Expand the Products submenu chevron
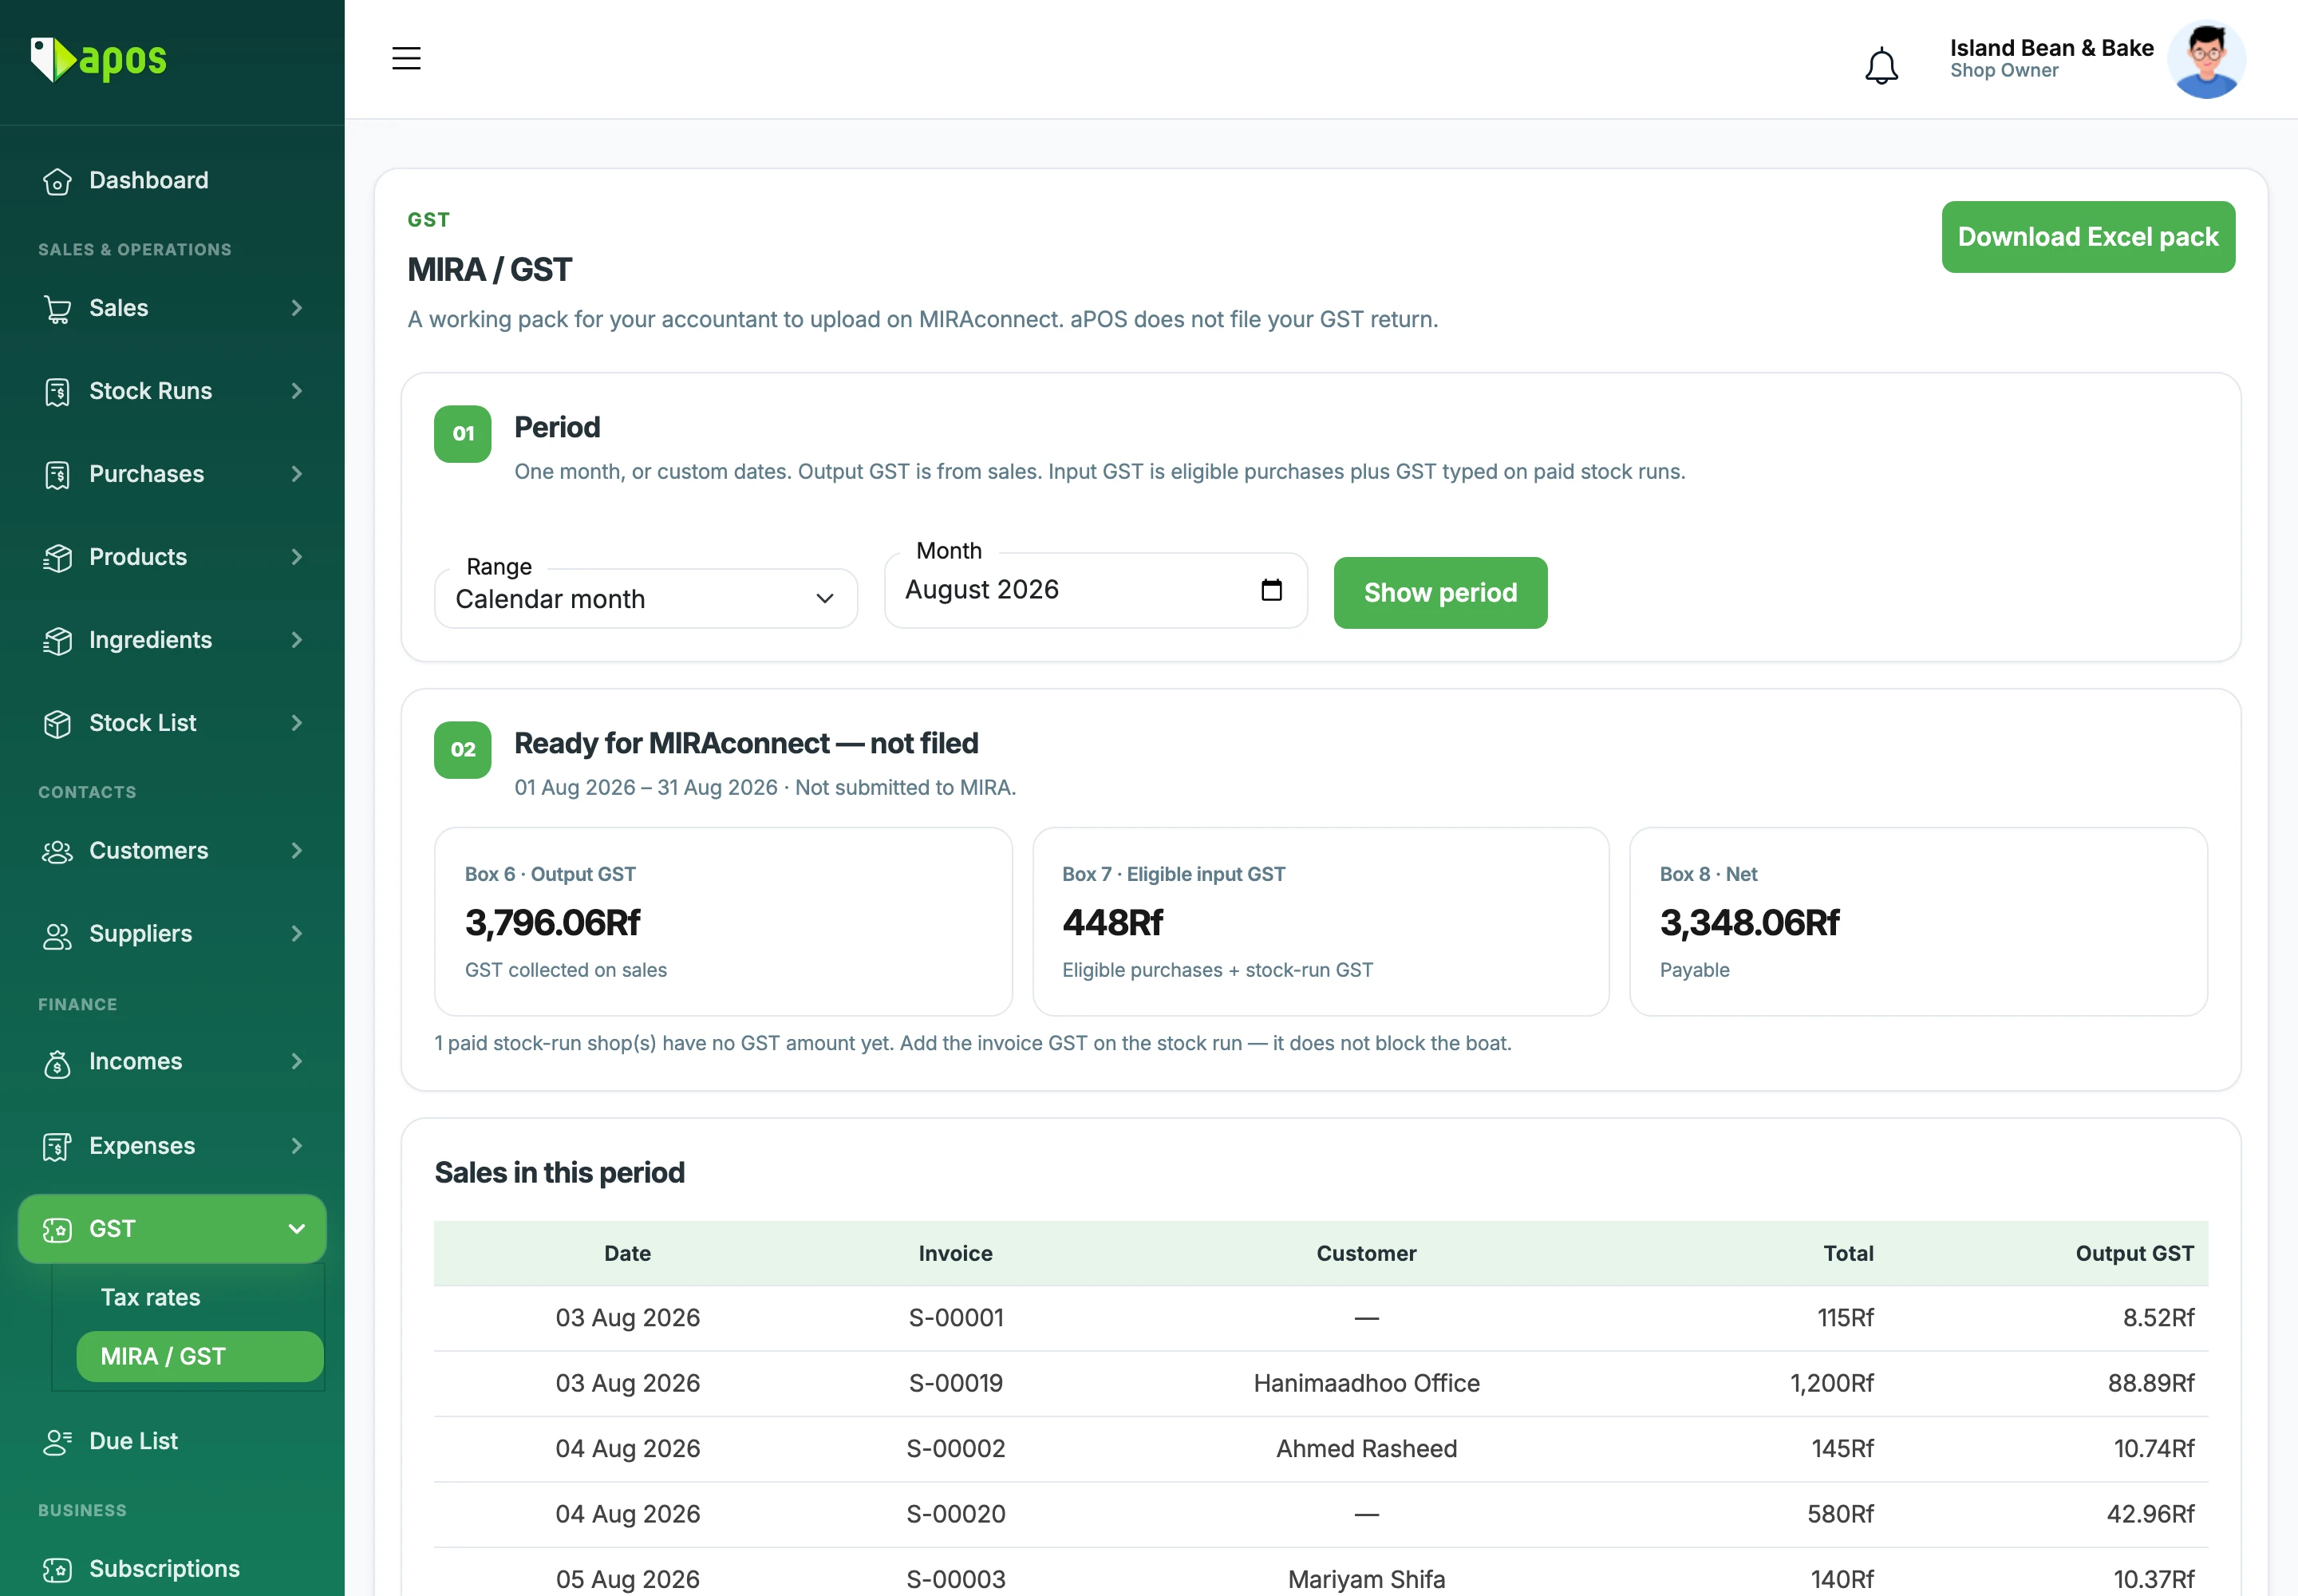The image size is (2298, 1596). pyautogui.click(x=297, y=557)
